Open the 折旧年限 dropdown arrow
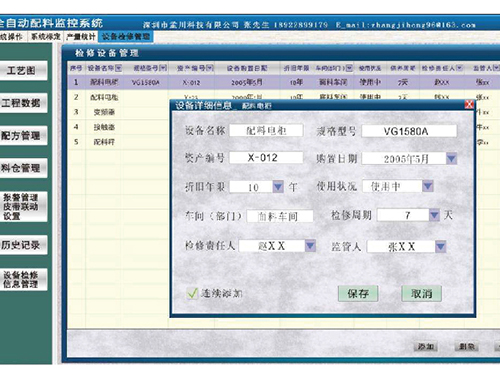Viewport: 500px width, 375px height. pos(278,186)
